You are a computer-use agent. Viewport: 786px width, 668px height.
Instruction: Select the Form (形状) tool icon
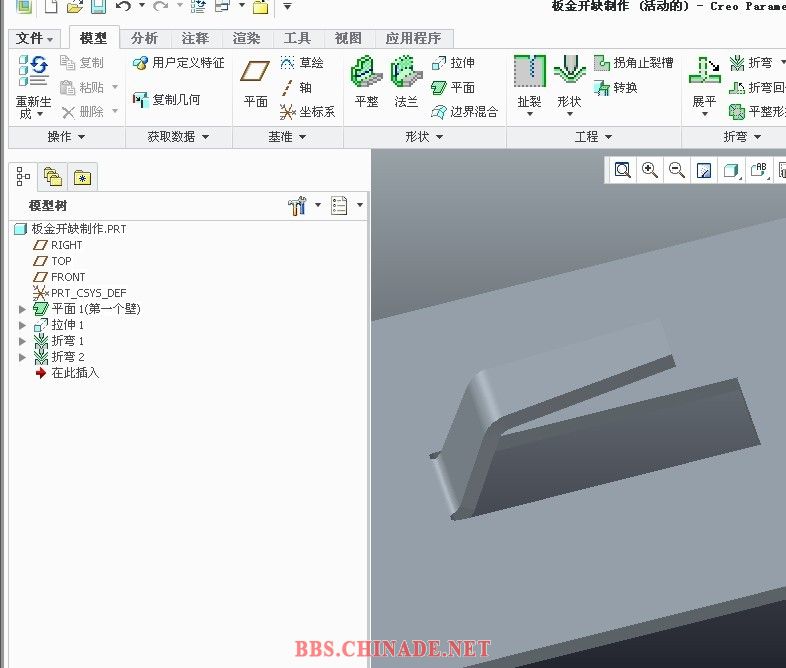569,73
